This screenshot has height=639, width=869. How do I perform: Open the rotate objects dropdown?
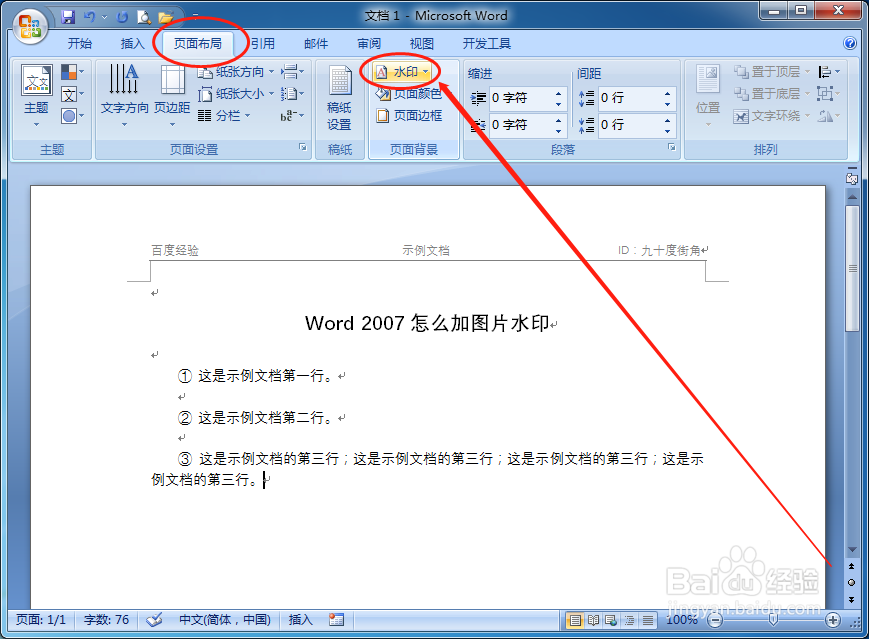829,116
